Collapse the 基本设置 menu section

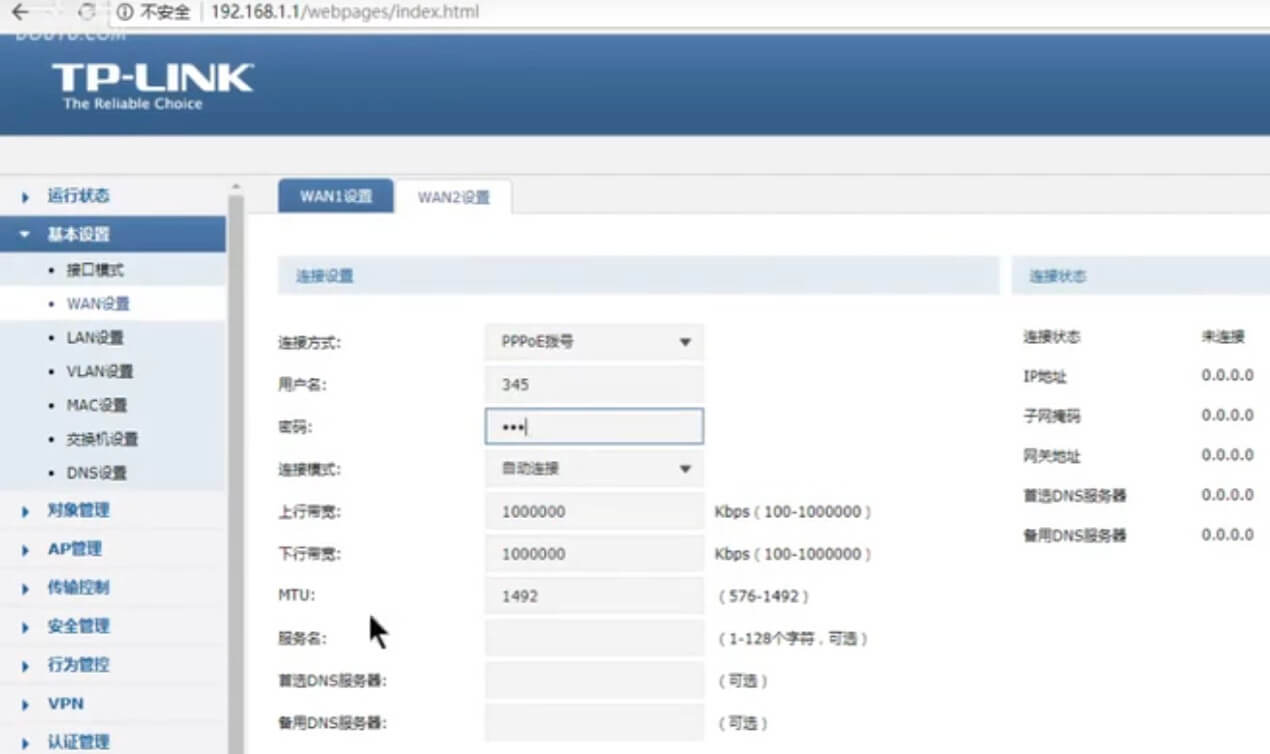click(78, 234)
